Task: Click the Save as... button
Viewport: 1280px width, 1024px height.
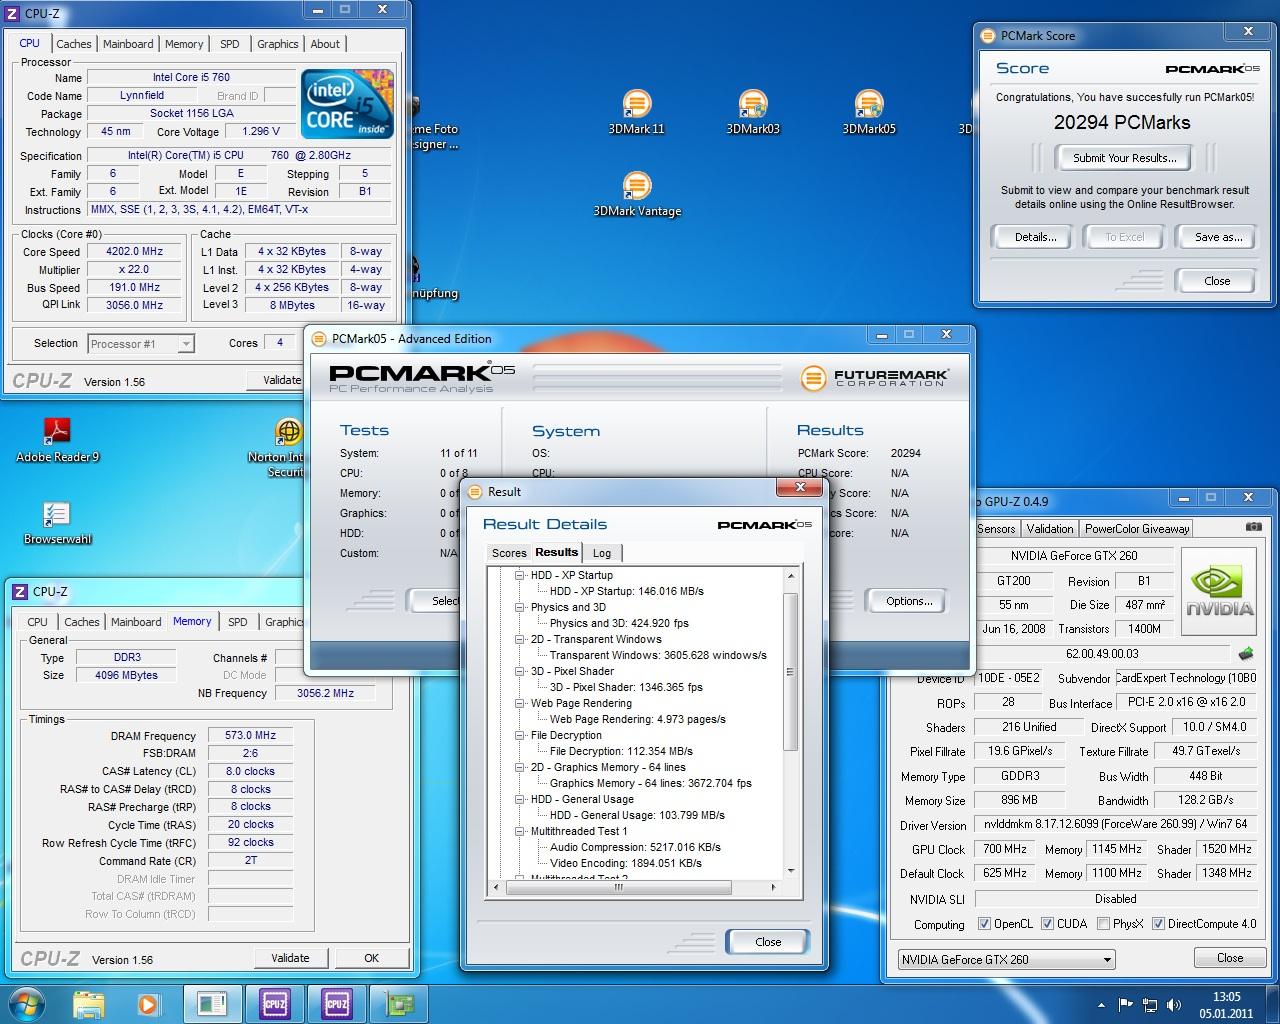Action: [x=1218, y=237]
